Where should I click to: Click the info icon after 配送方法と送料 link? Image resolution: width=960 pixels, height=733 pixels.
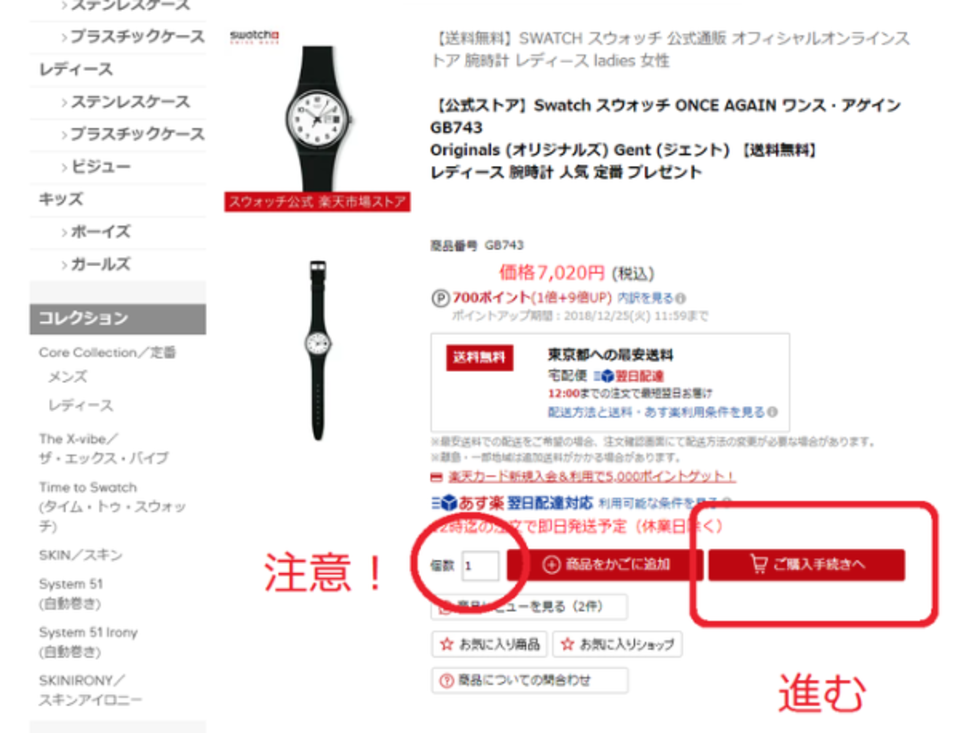(773, 412)
